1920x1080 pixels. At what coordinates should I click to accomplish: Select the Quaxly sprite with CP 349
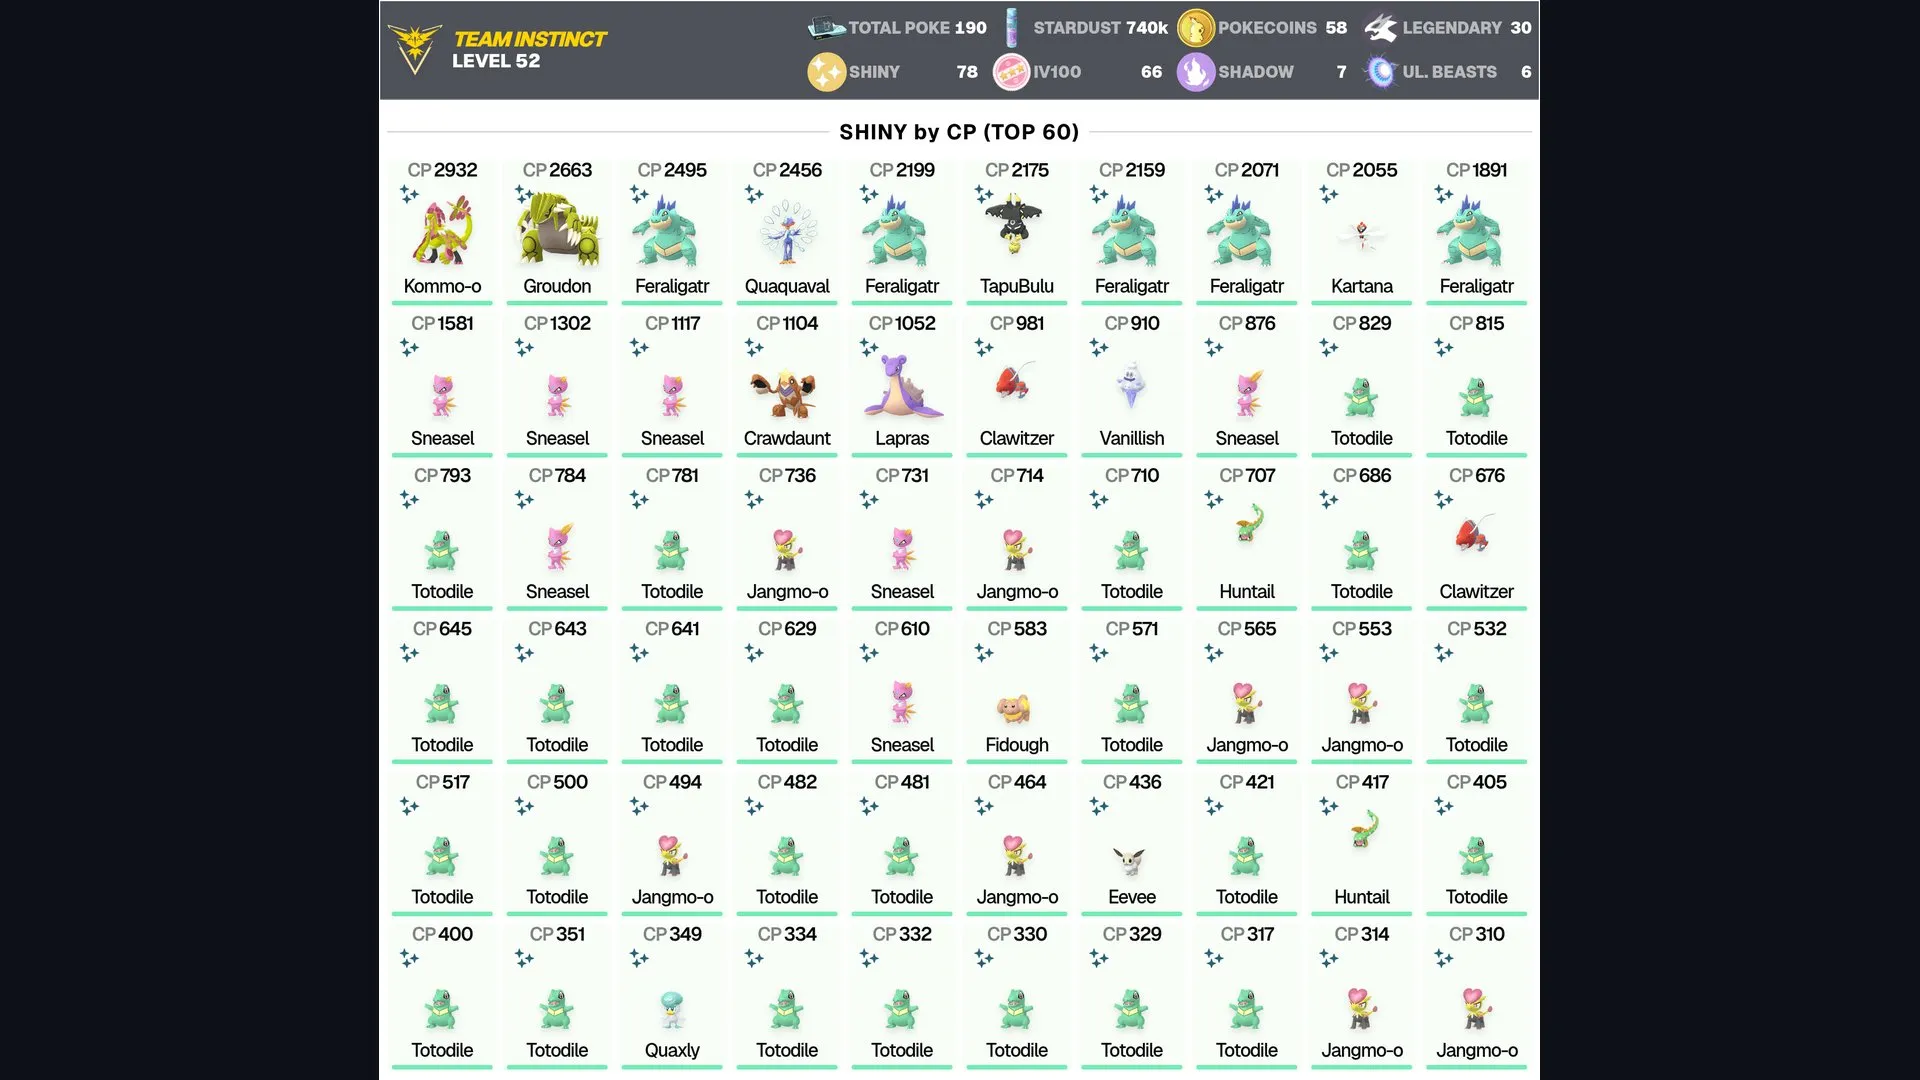pyautogui.click(x=672, y=1009)
